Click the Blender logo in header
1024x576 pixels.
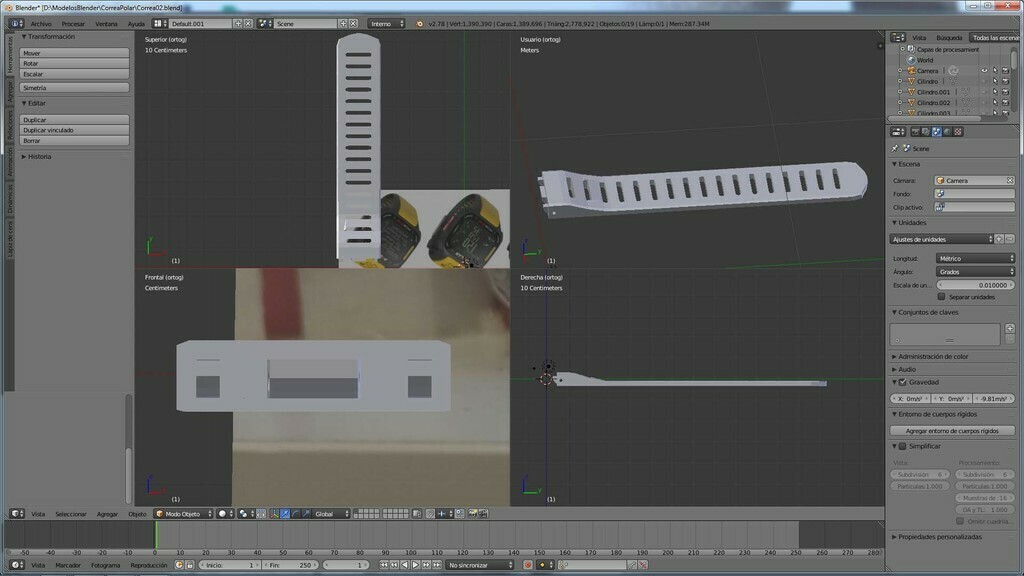click(419, 24)
